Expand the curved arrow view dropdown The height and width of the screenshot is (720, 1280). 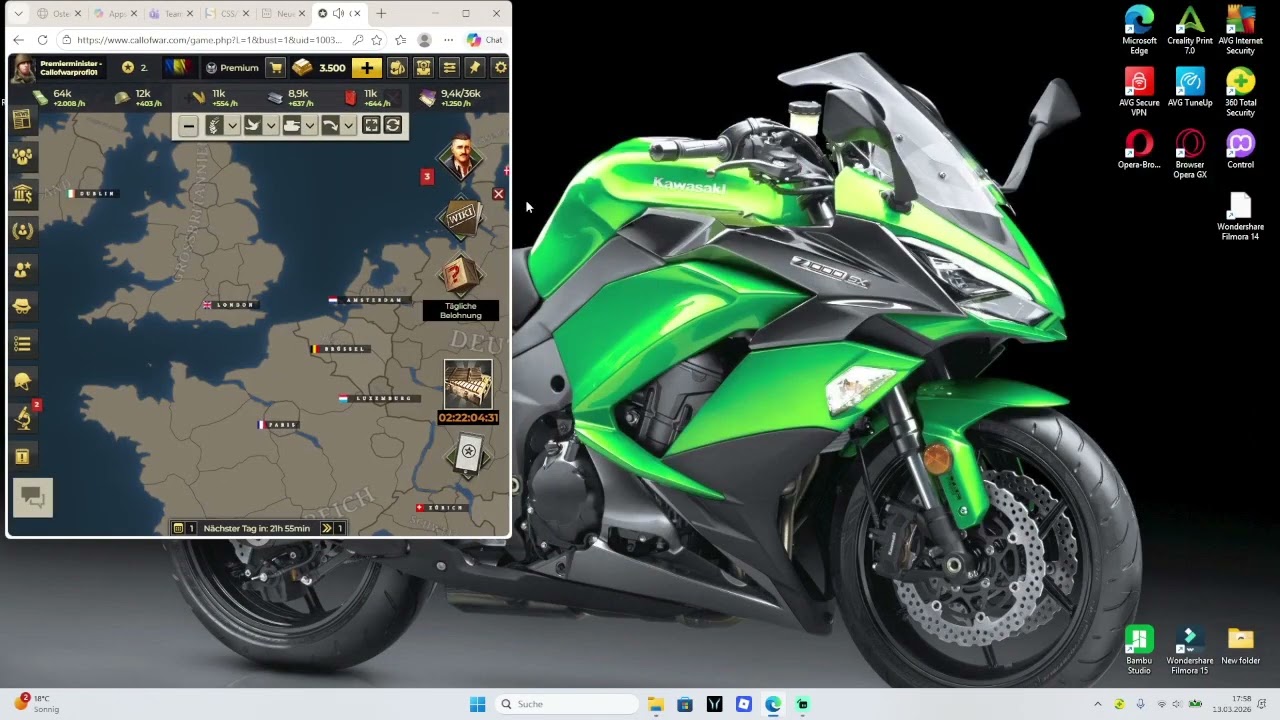tap(348, 126)
